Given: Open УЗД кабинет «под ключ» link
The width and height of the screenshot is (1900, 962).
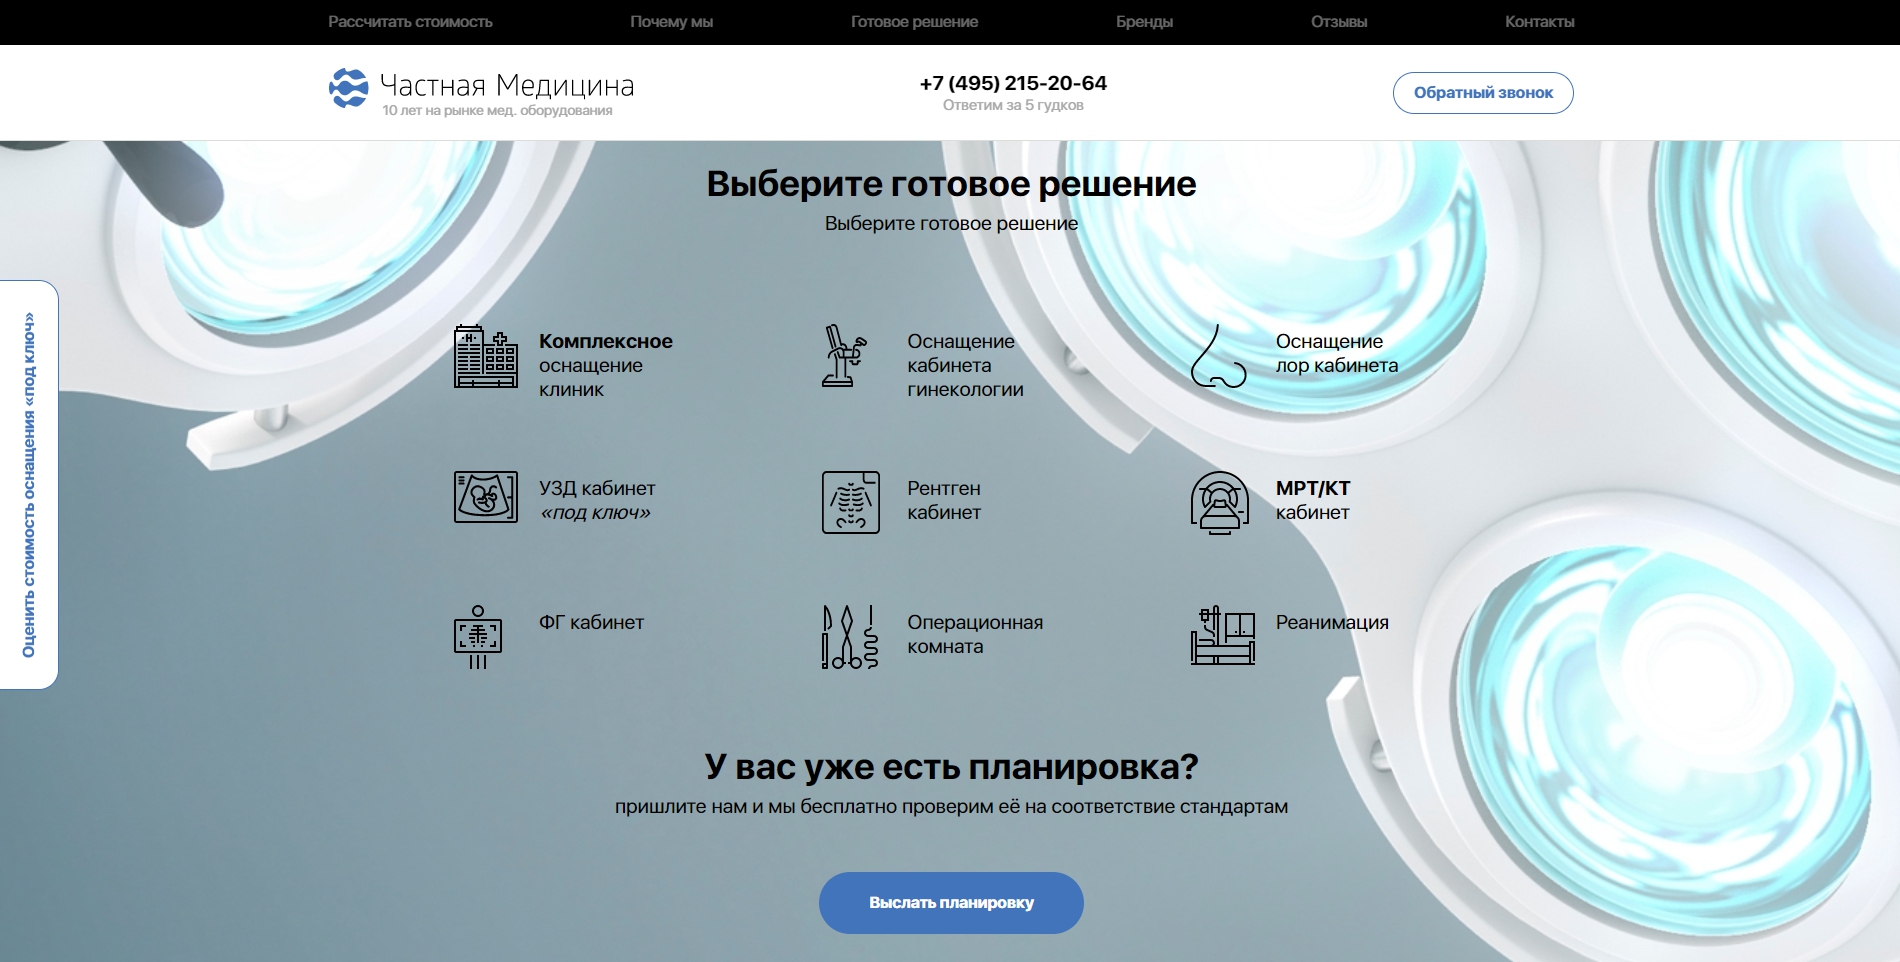Looking at the screenshot, I should (597, 500).
